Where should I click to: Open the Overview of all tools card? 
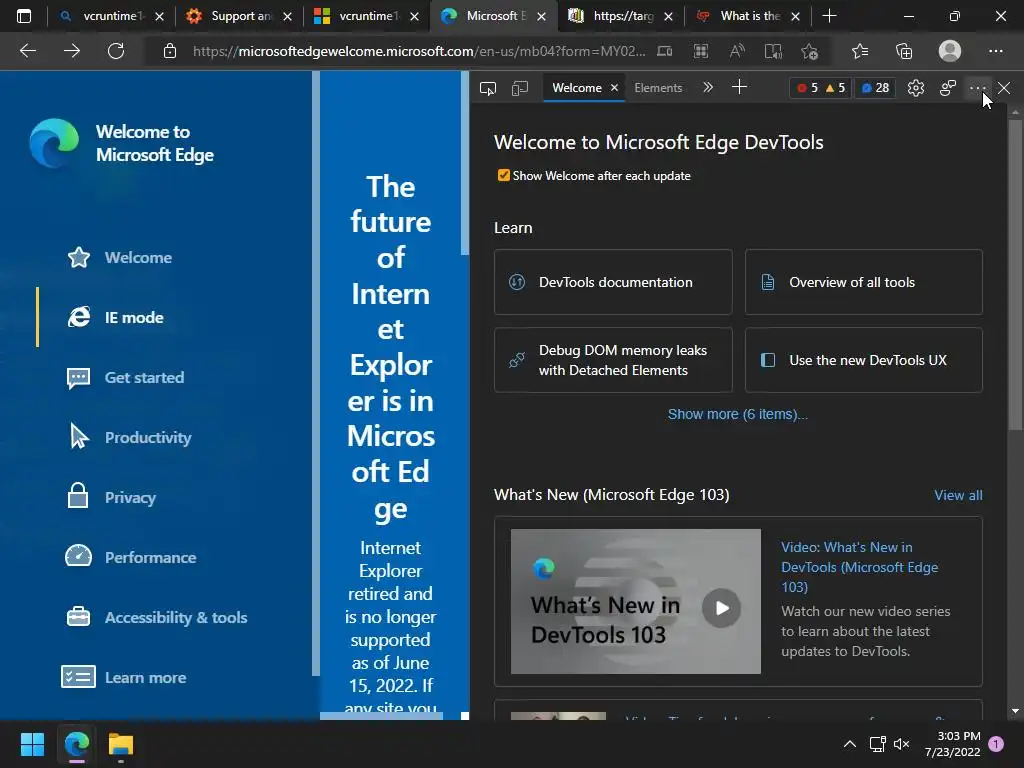tap(863, 282)
